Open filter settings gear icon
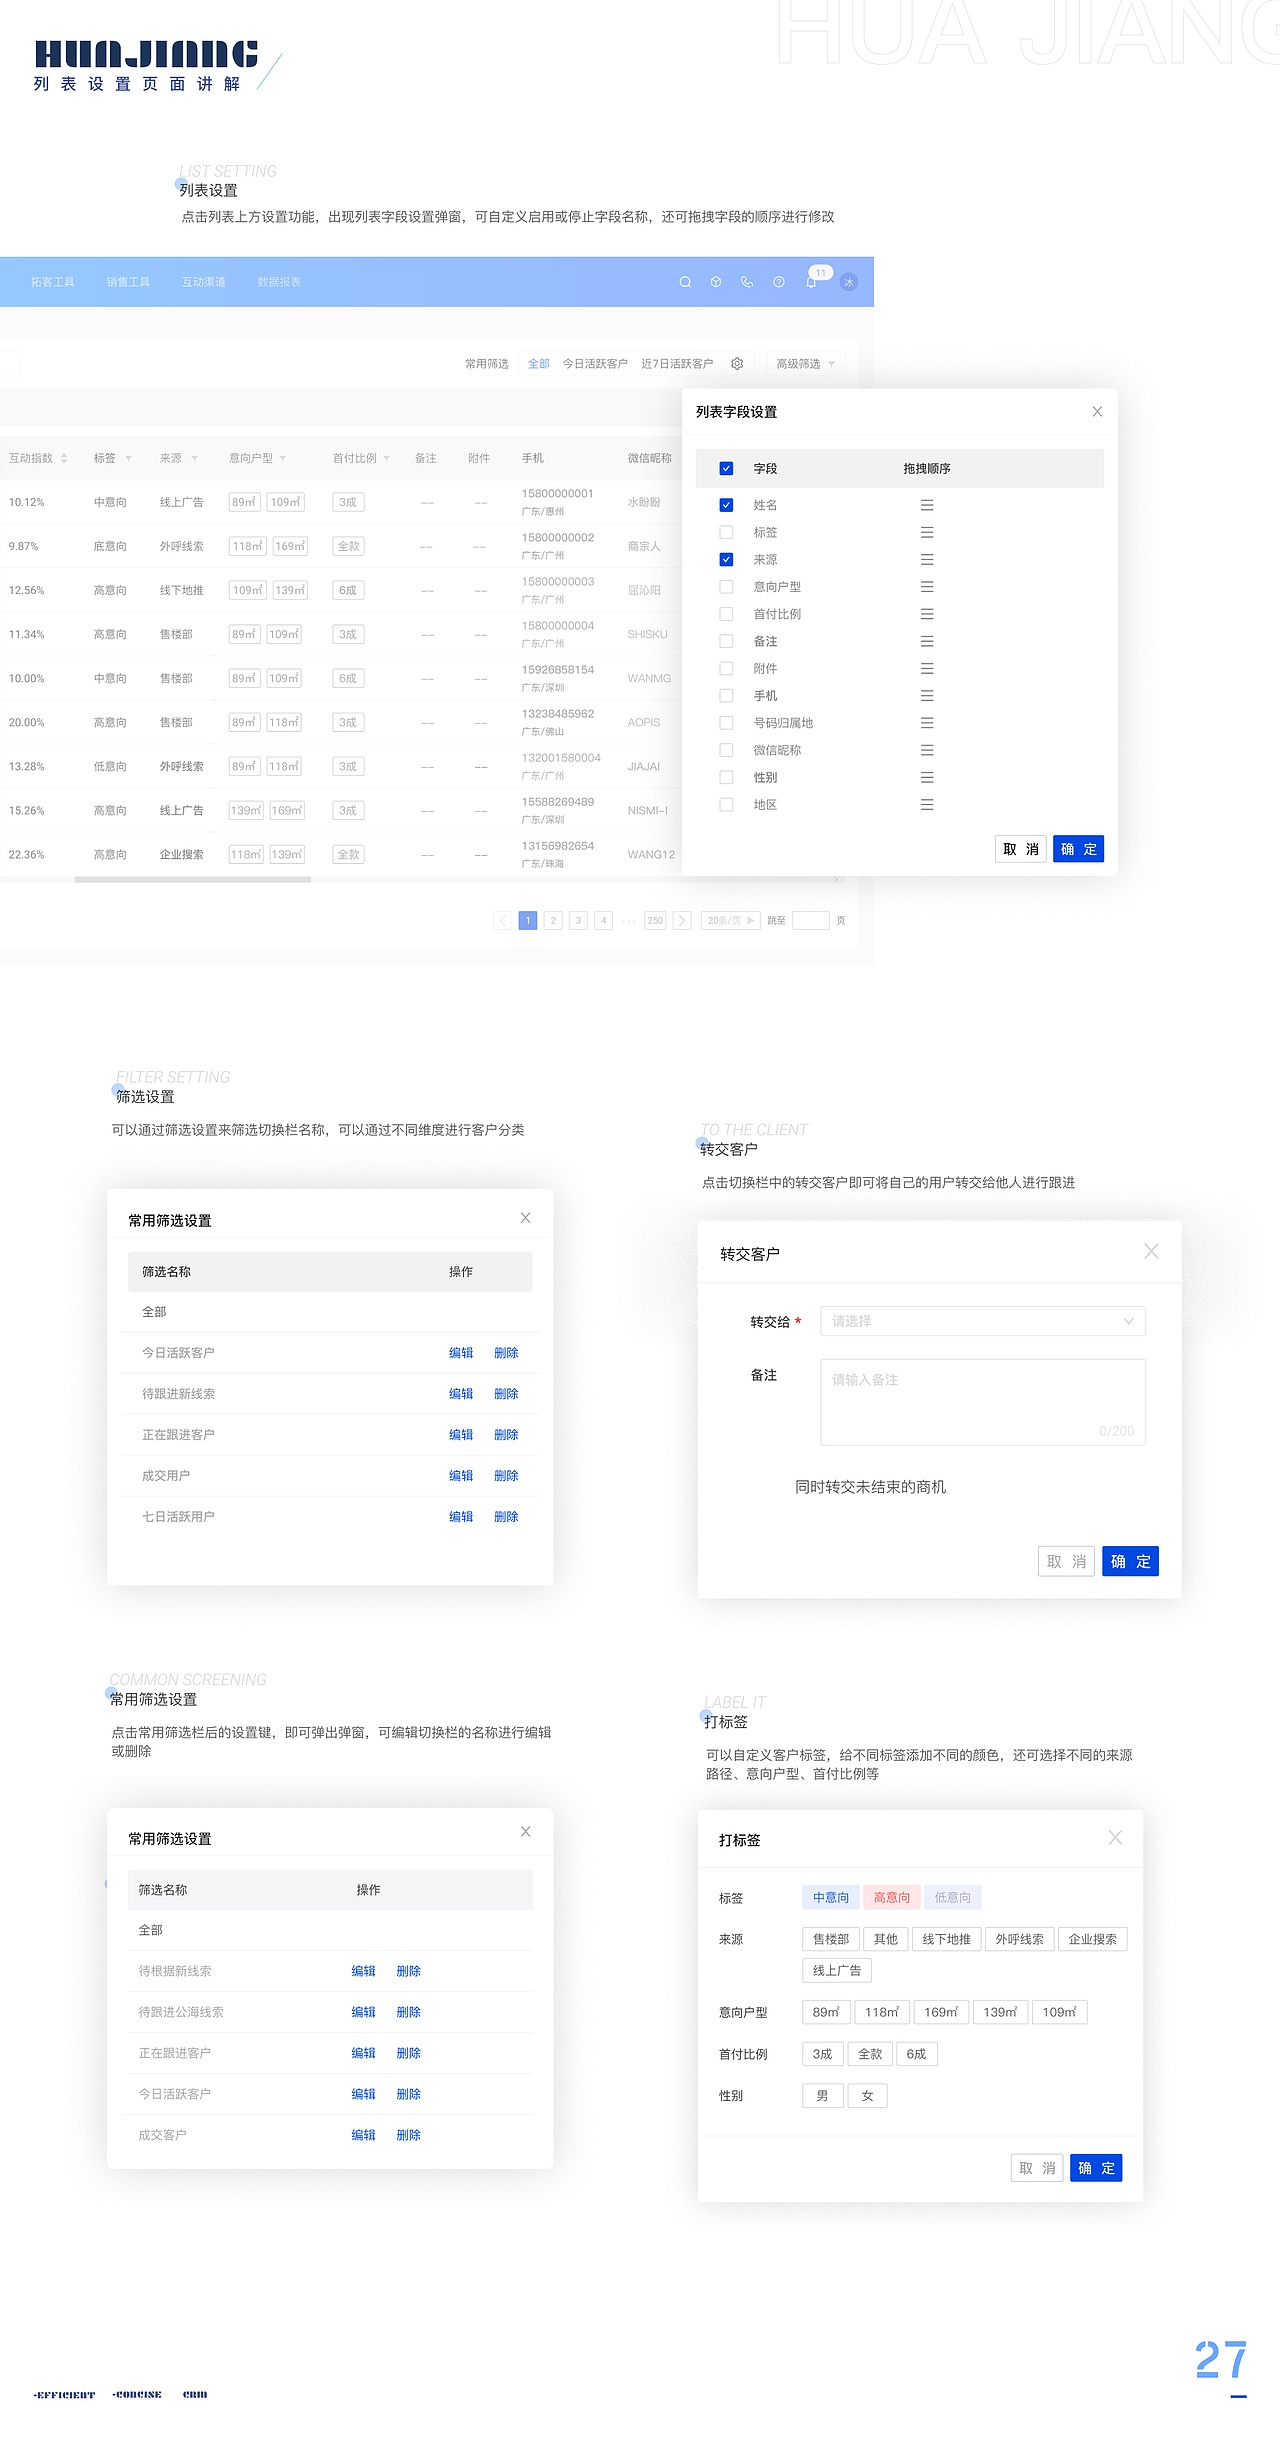The image size is (1280, 2443). [737, 364]
